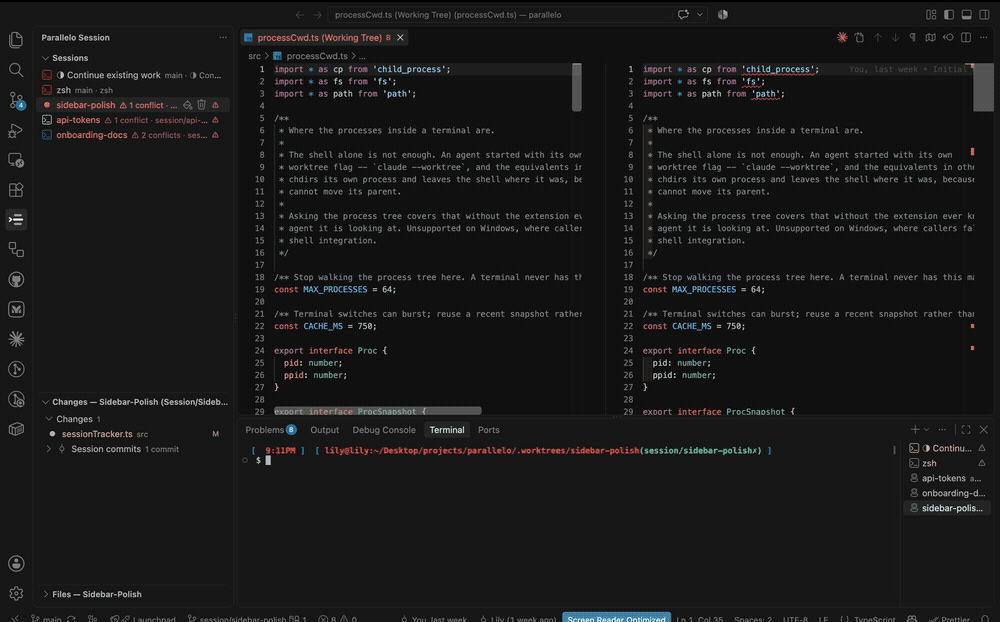Open terminal panel ellipsis actions menu

(x=942, y=429)
